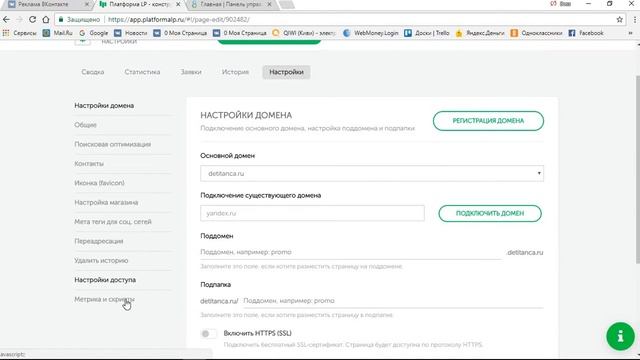Select the Настройки tab

click(x=286, y=72)
